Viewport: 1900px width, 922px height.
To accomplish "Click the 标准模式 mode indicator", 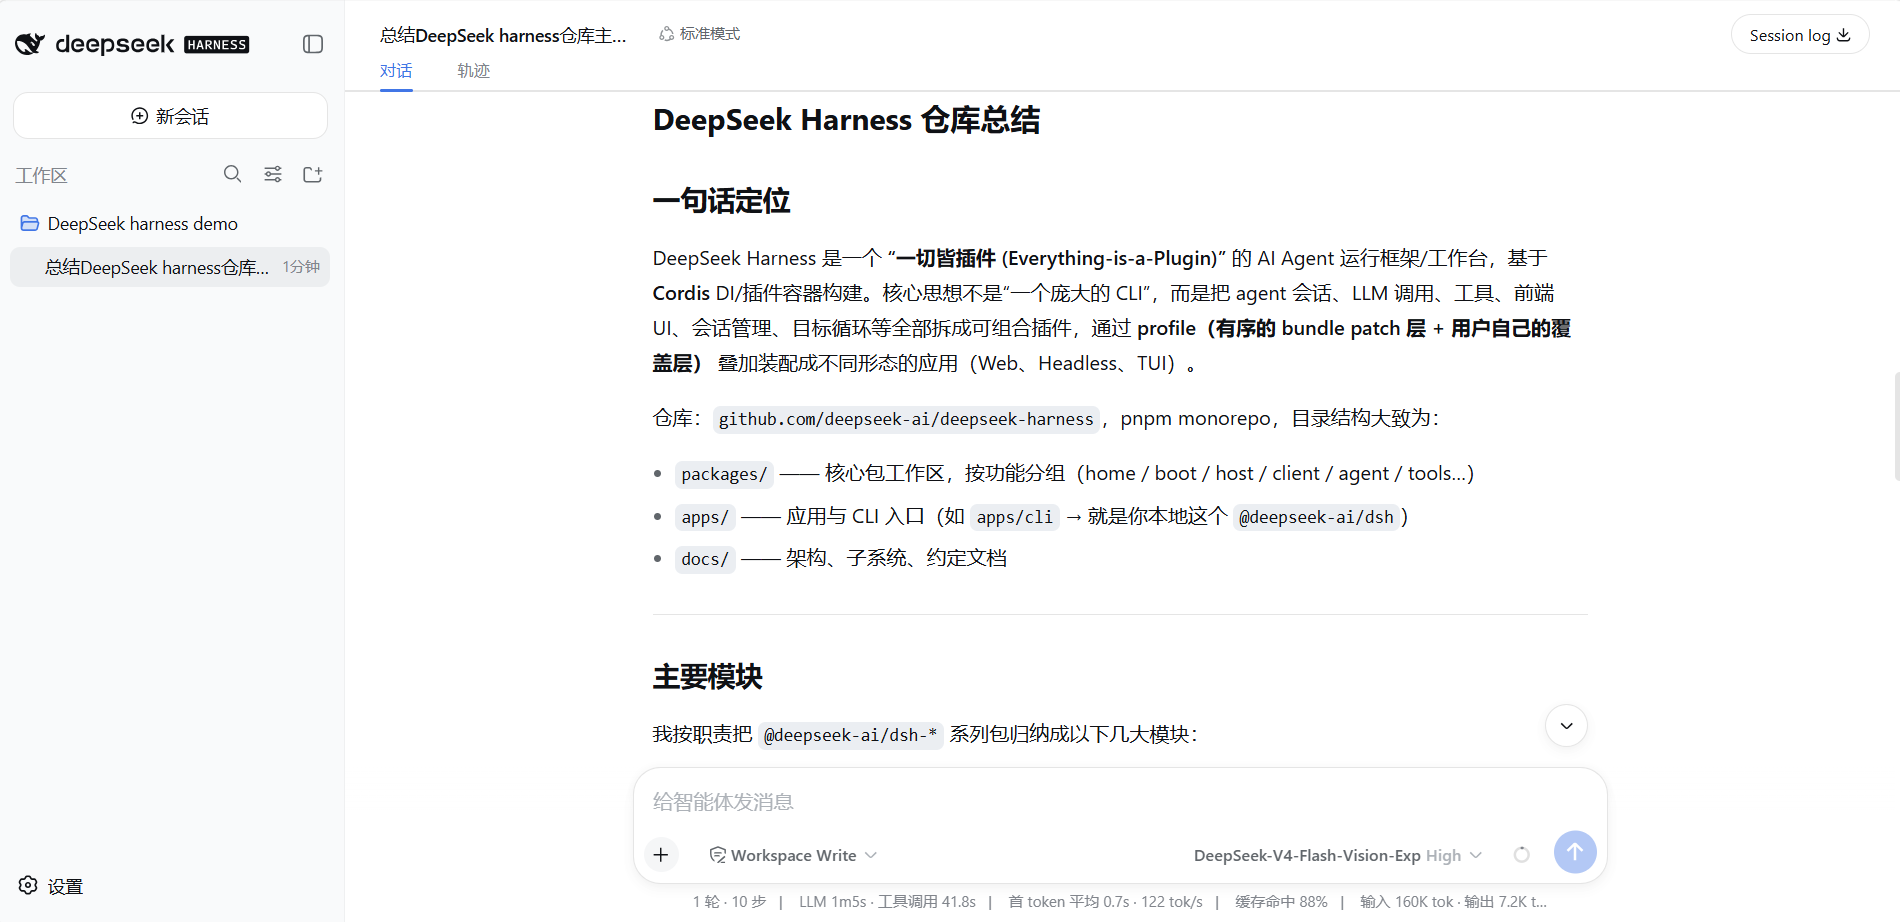I will click(700, 34).
